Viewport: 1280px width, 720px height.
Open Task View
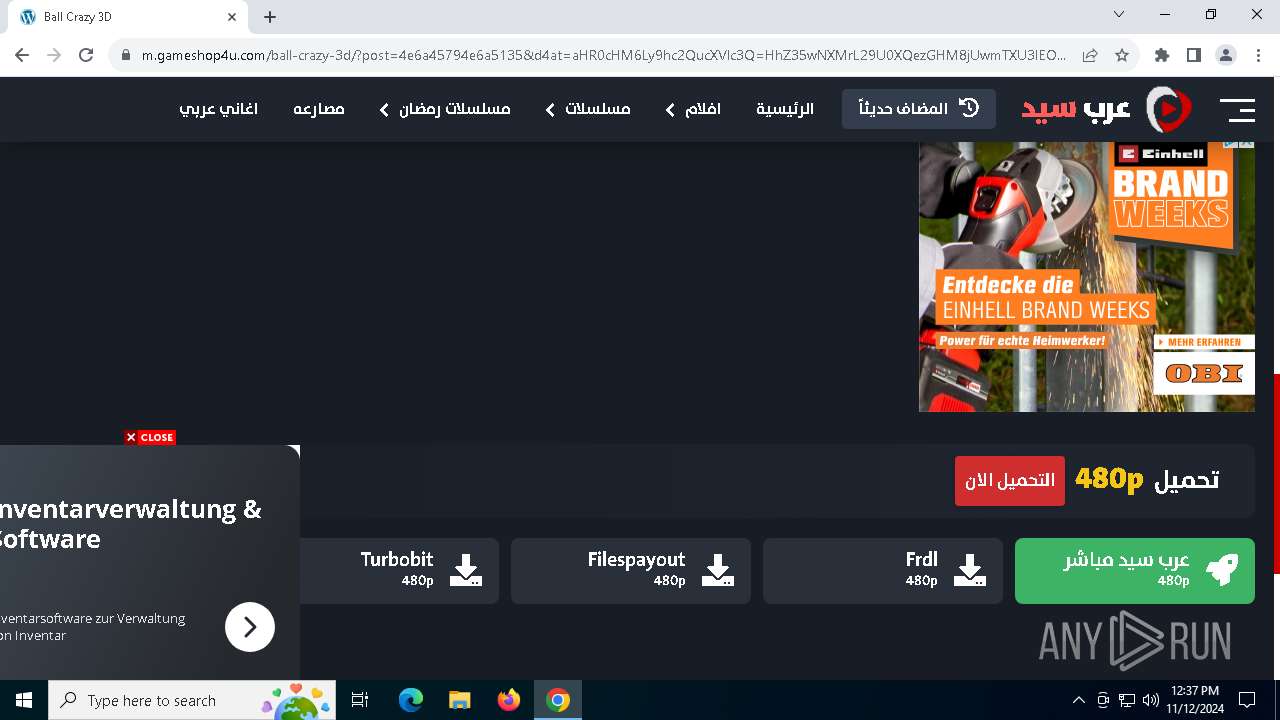pyautogui.click(x=361, y=700)
